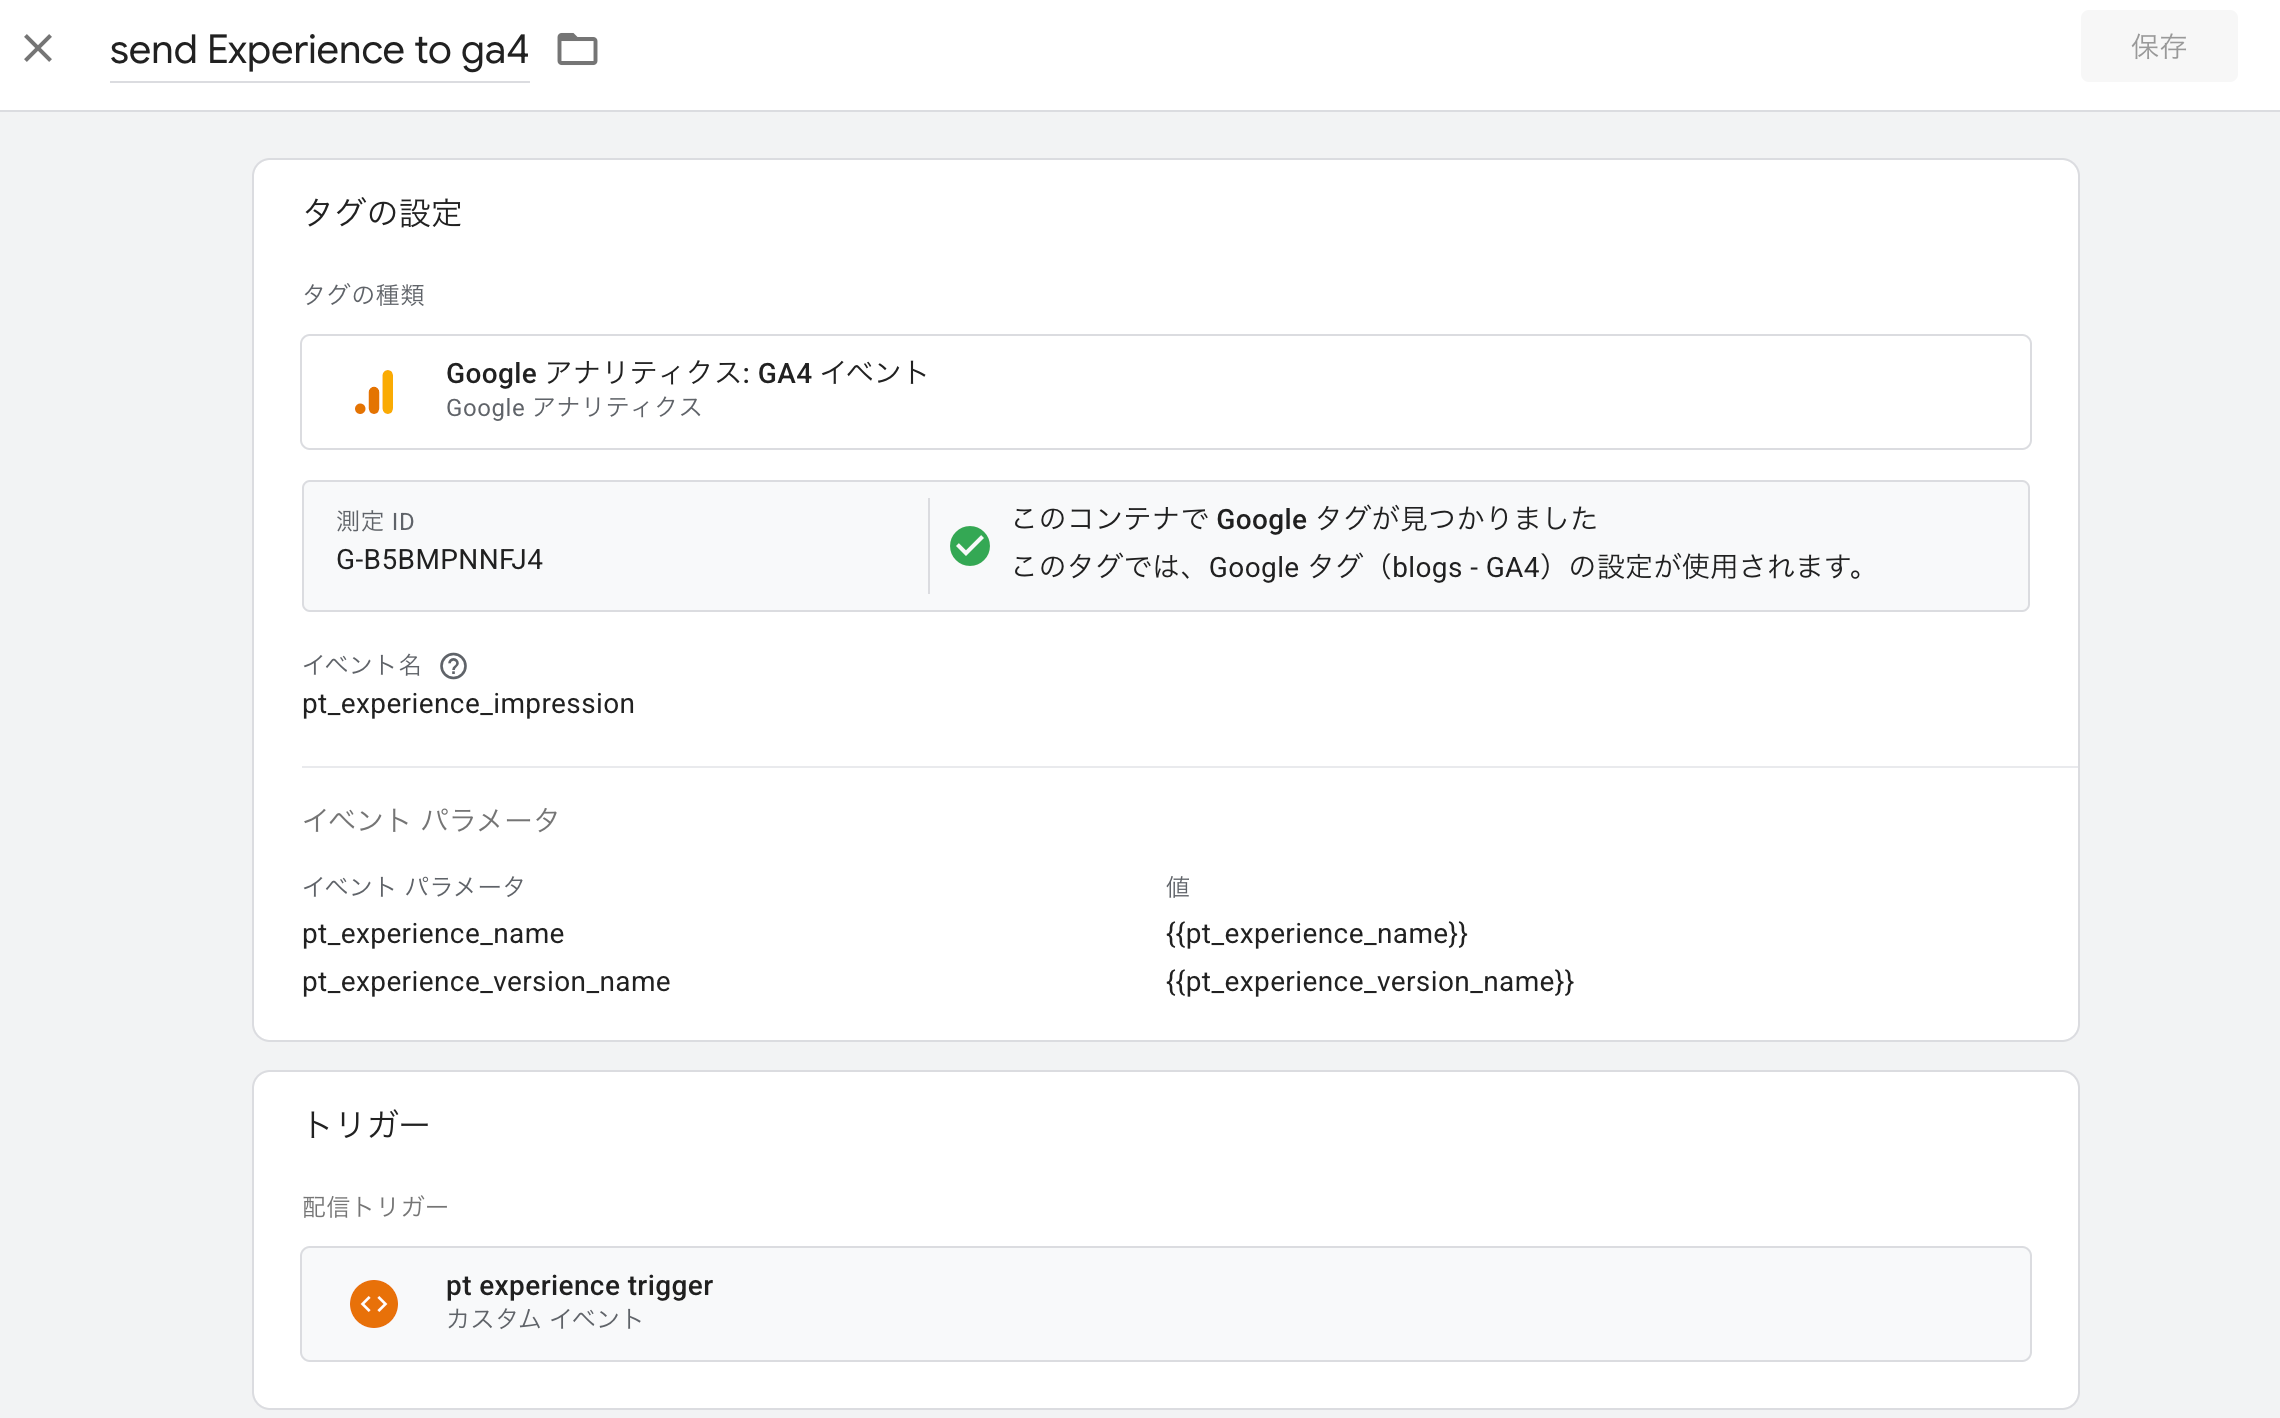Click the green checkmark Google tag icon
The width and height of the screenshot is (2280, 1418).
click(969, 546)
